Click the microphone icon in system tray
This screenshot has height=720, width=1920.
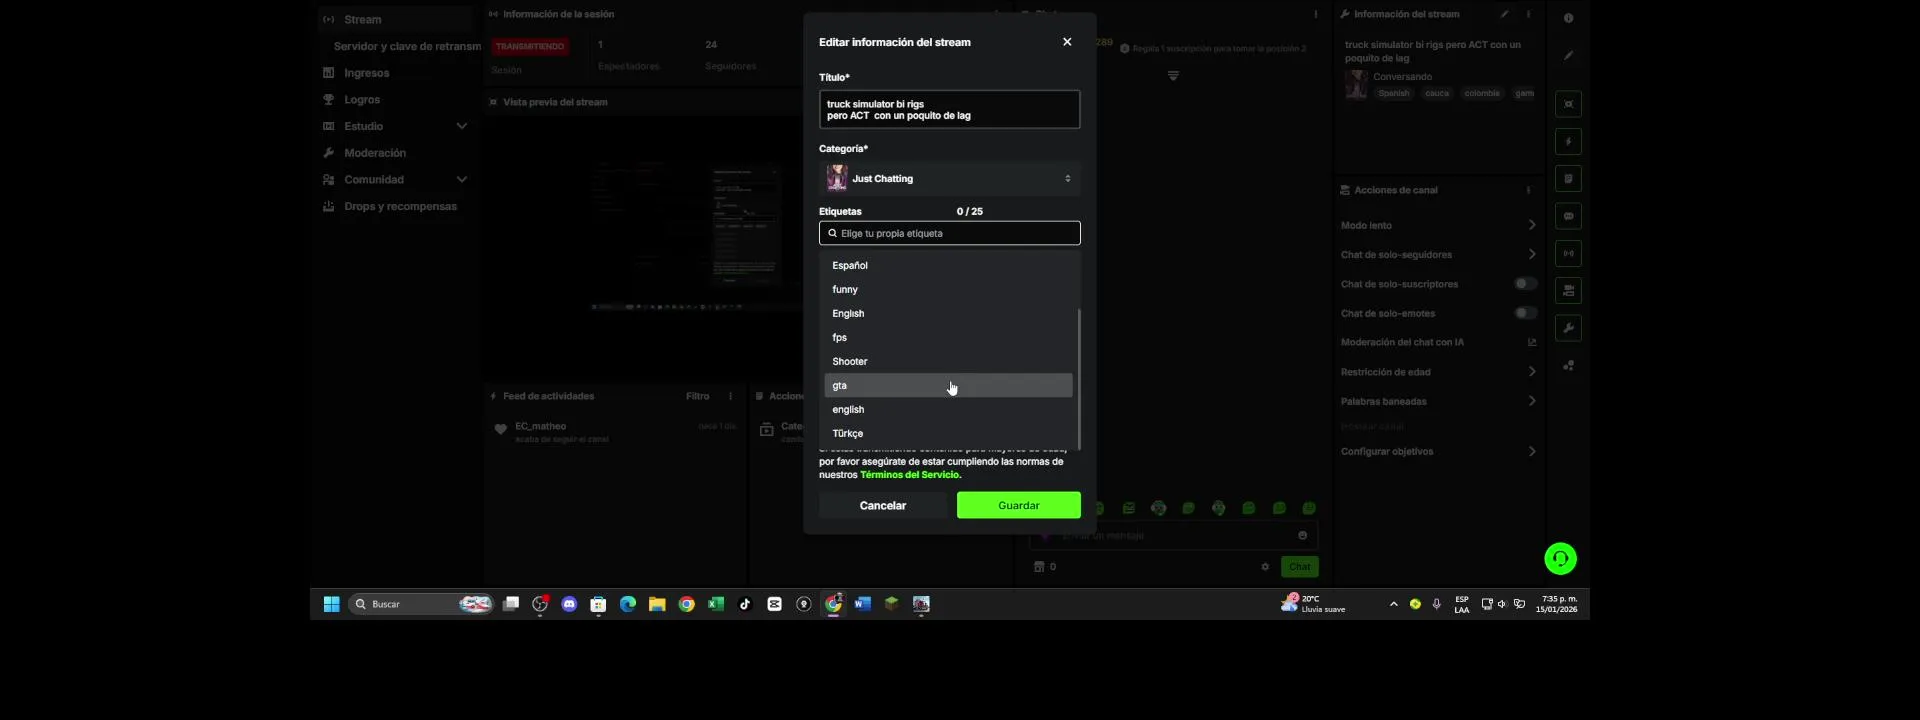click(1436, 604)
